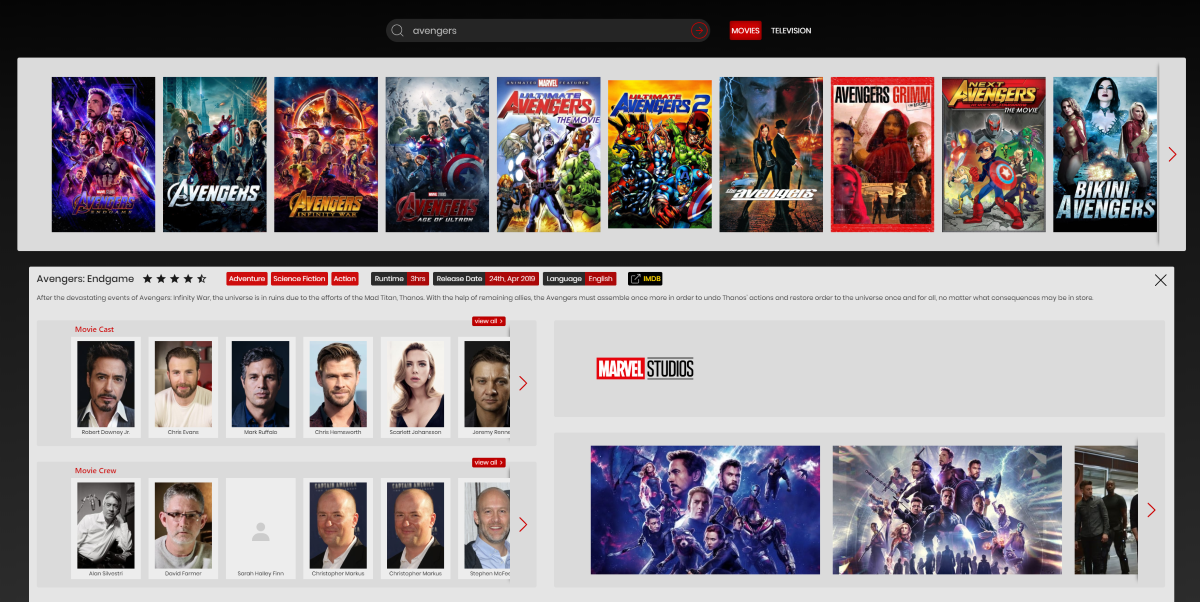Select Scarlett Johansson cast card
1200x602 pixels.
coord(415,387)
